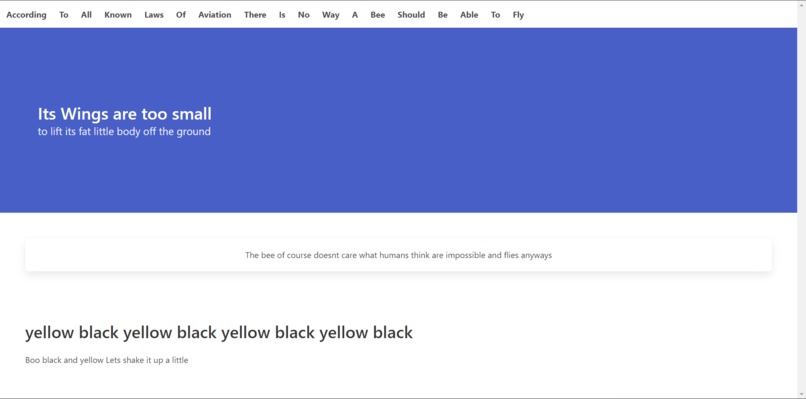Open the 'Able' navbar item
Image resolution: width=806 pixels, height=399 pixels.
coord(469,15)
